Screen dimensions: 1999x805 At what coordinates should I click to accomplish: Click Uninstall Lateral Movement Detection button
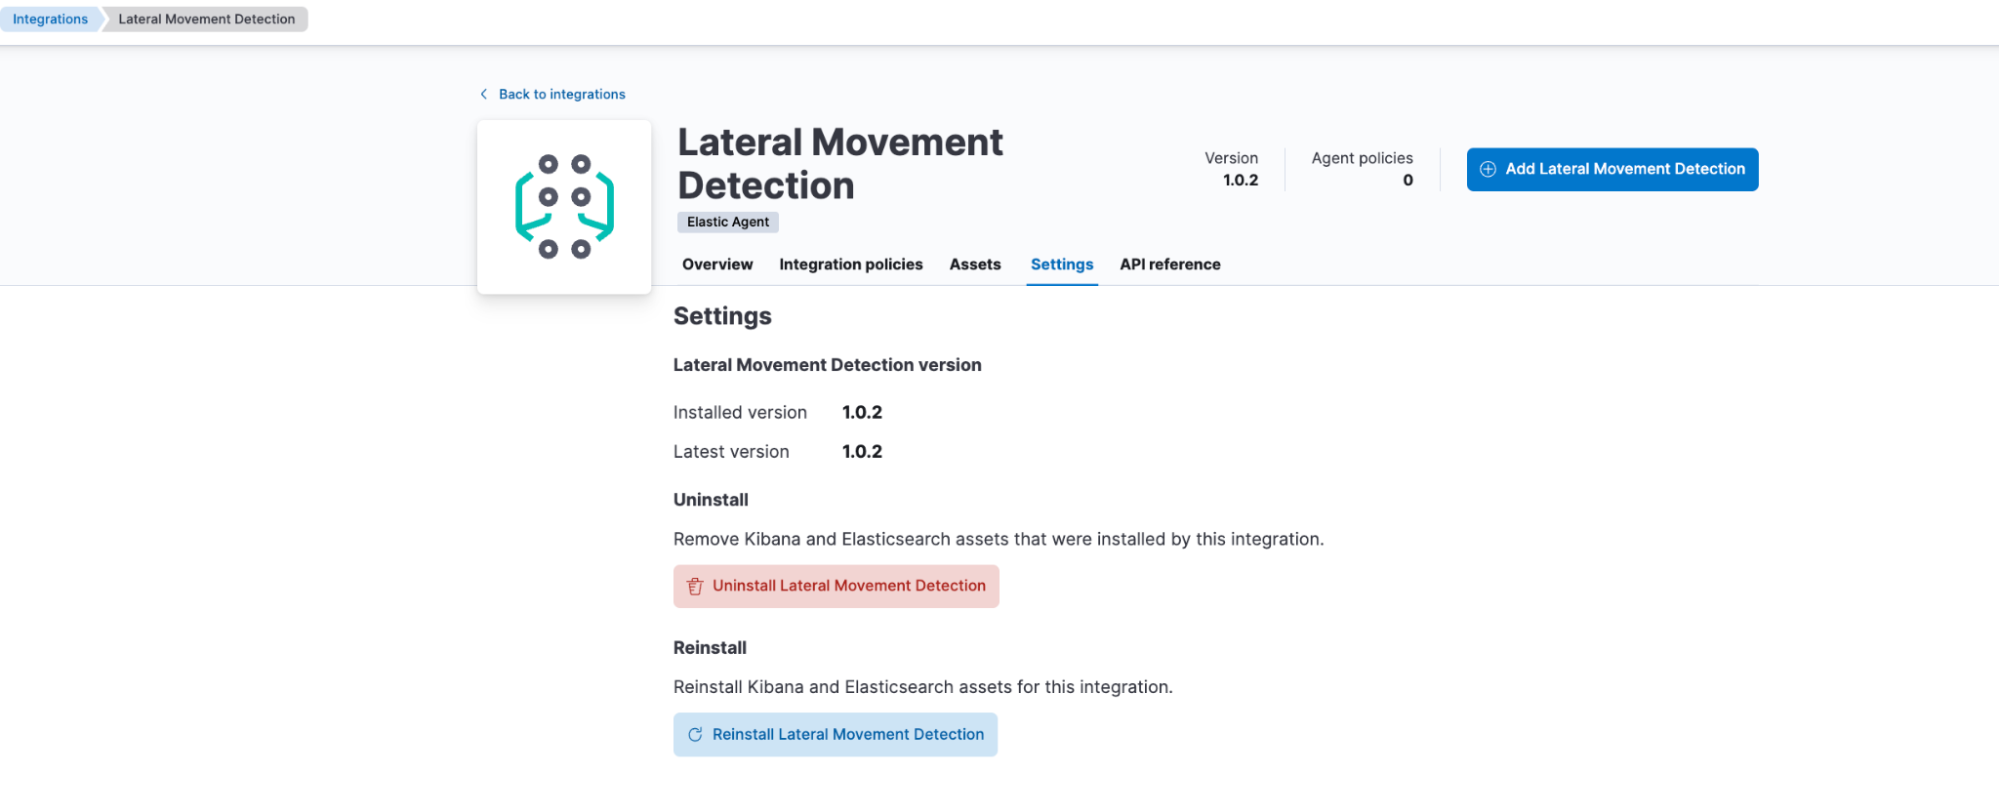tap(836, 586)
